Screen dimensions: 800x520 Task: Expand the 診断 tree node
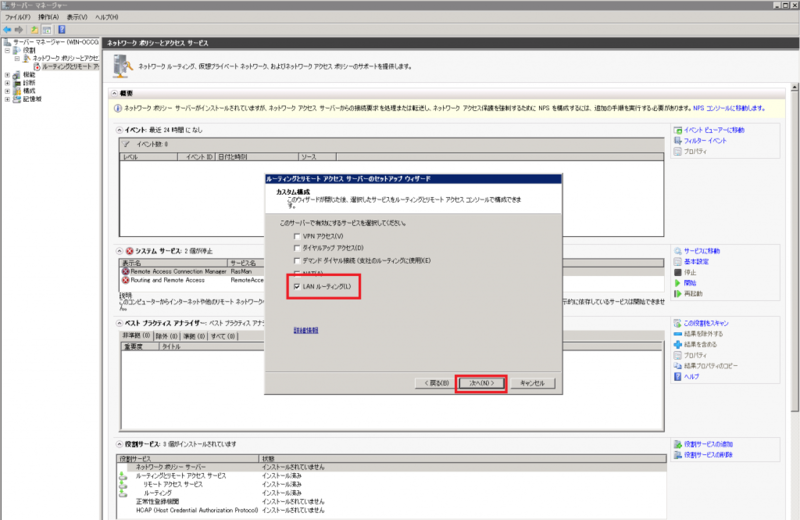pyautogui.click(x=7, y=83)
